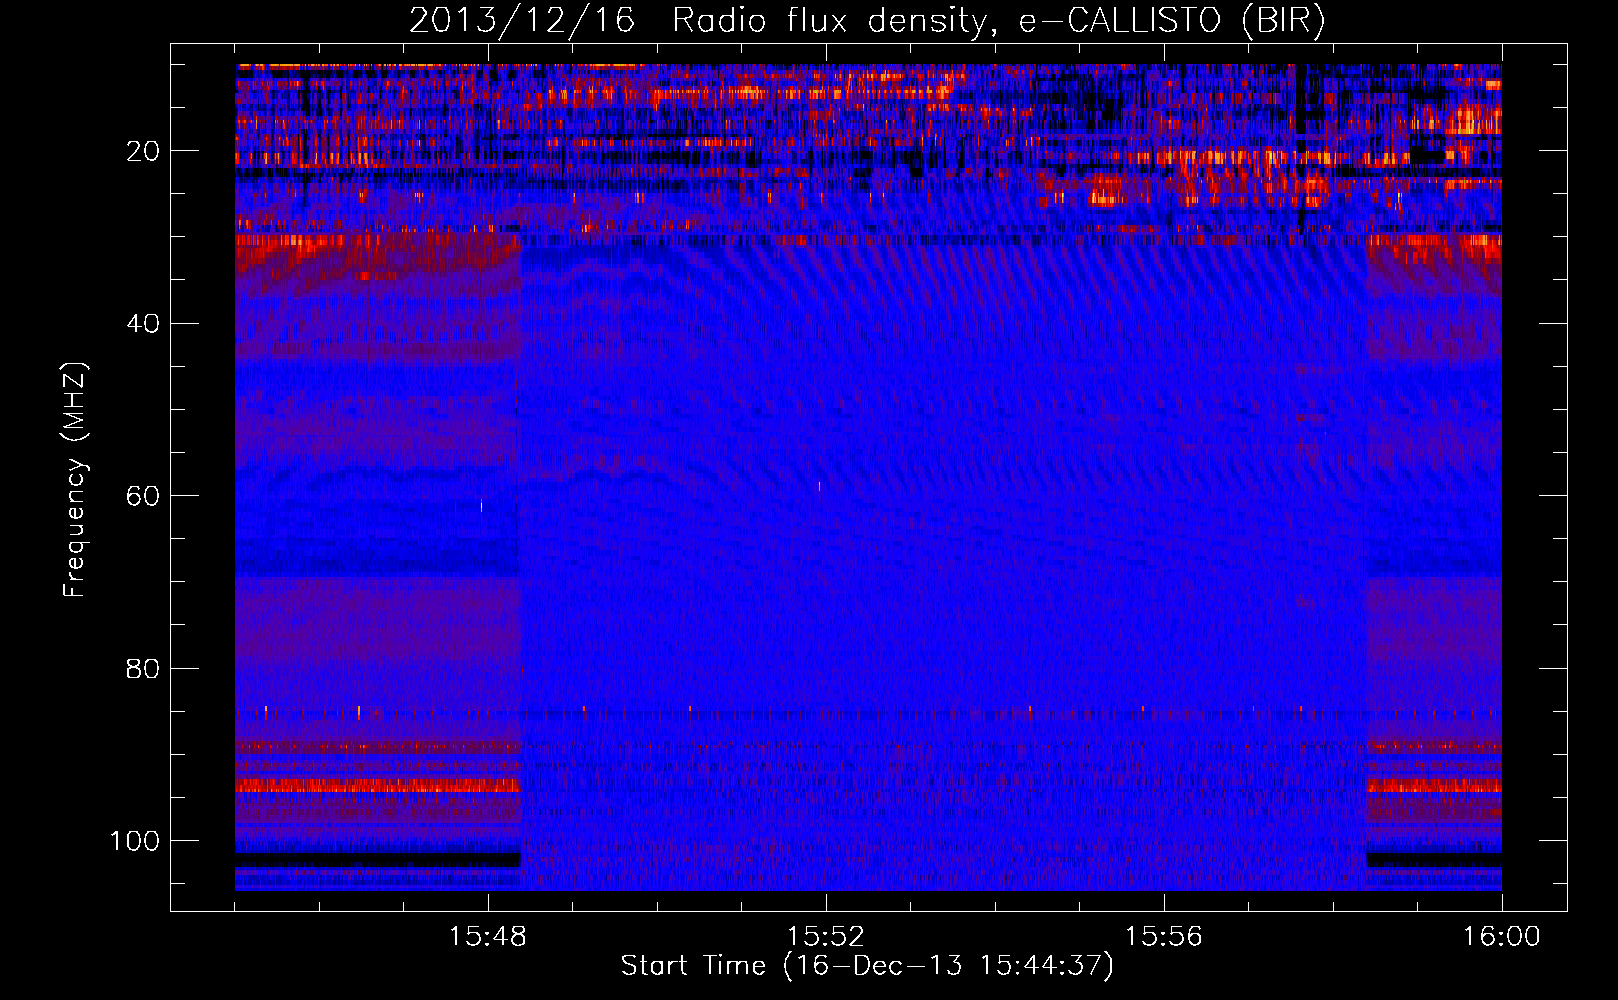Viewport: 1618px width, 1000px height.
Task: Click the 15:56 time tick label
Action: click(x=1164, y=937)
